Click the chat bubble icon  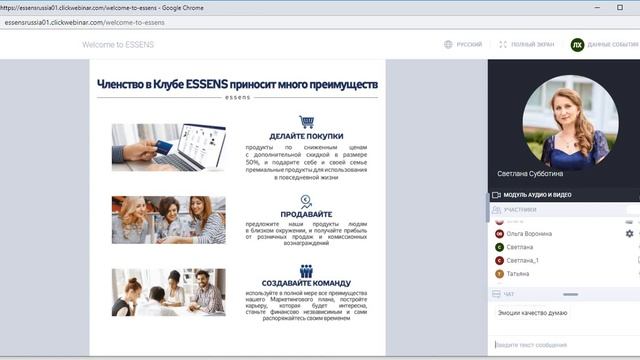(x=496, y=294)
